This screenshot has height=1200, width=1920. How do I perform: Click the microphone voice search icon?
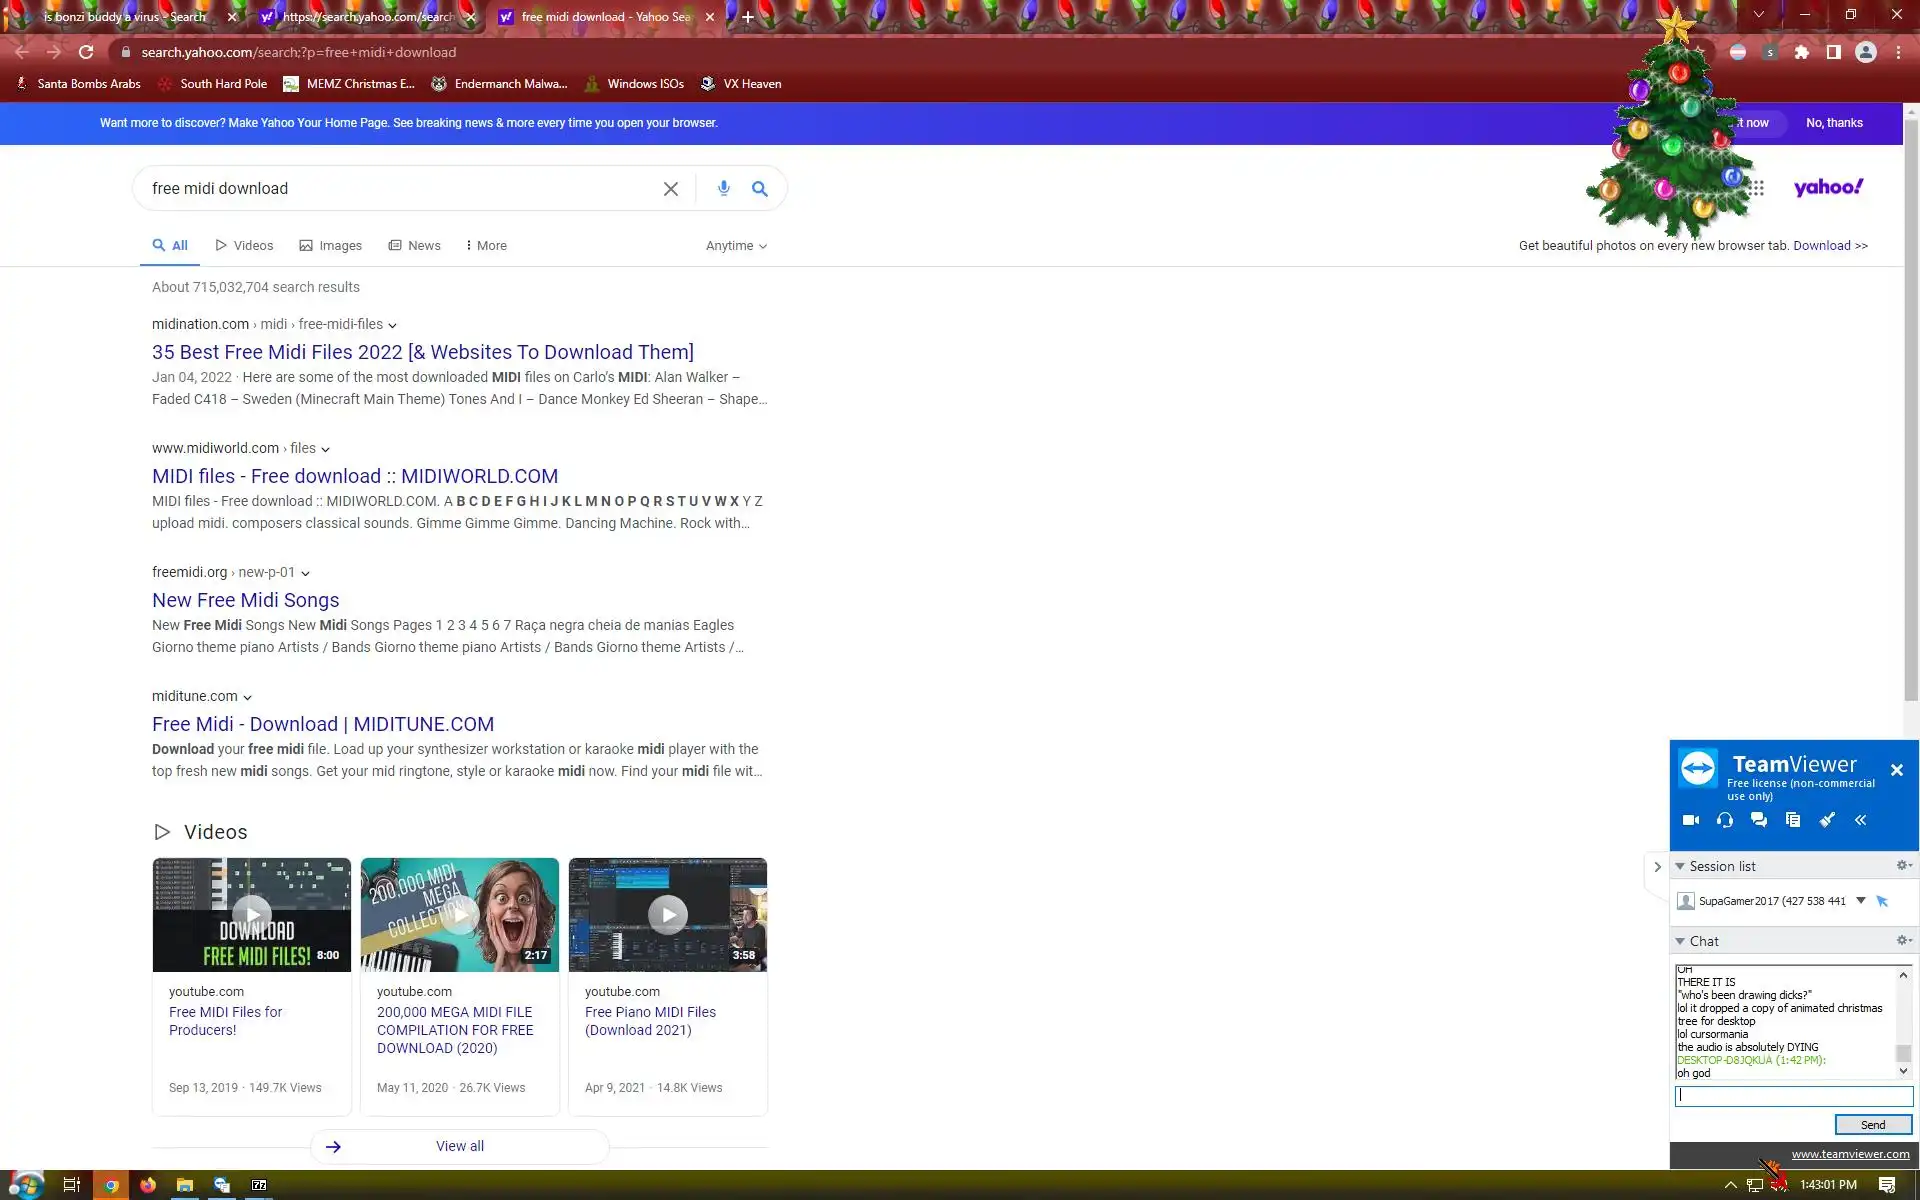point(724,188)
